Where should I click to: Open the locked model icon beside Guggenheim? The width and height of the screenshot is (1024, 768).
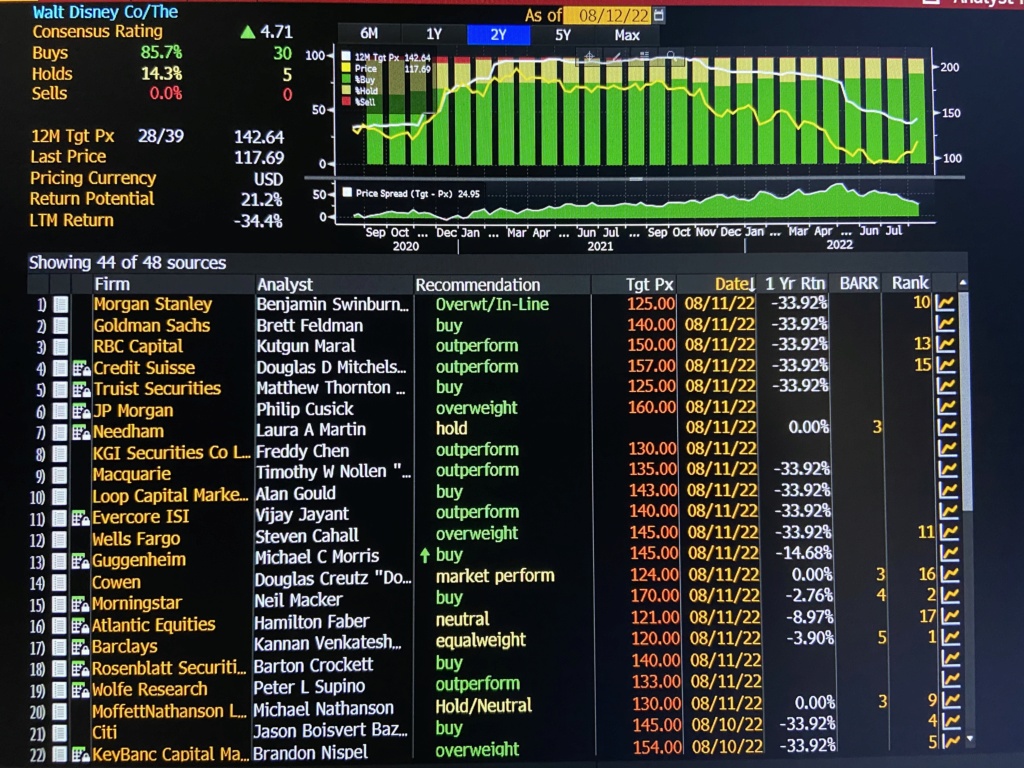[80, 561]
